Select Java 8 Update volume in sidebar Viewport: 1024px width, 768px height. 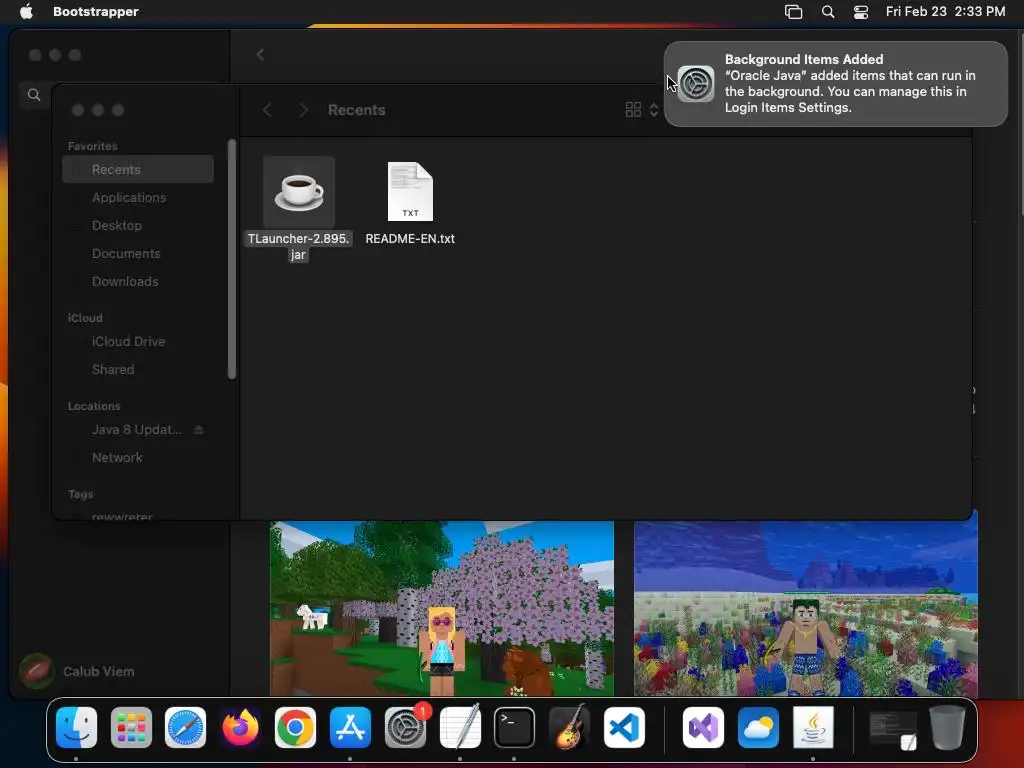136,430
